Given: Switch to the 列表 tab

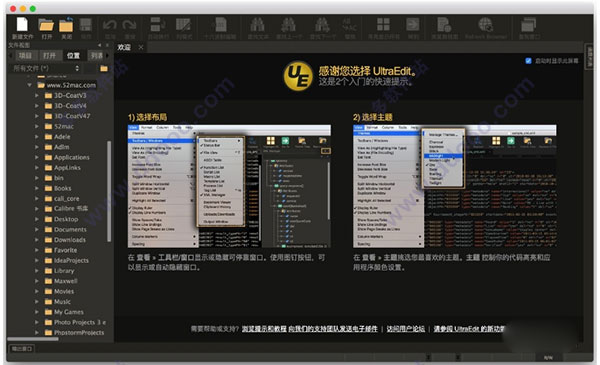Looking at the screenshot, I should coord(96,56).
